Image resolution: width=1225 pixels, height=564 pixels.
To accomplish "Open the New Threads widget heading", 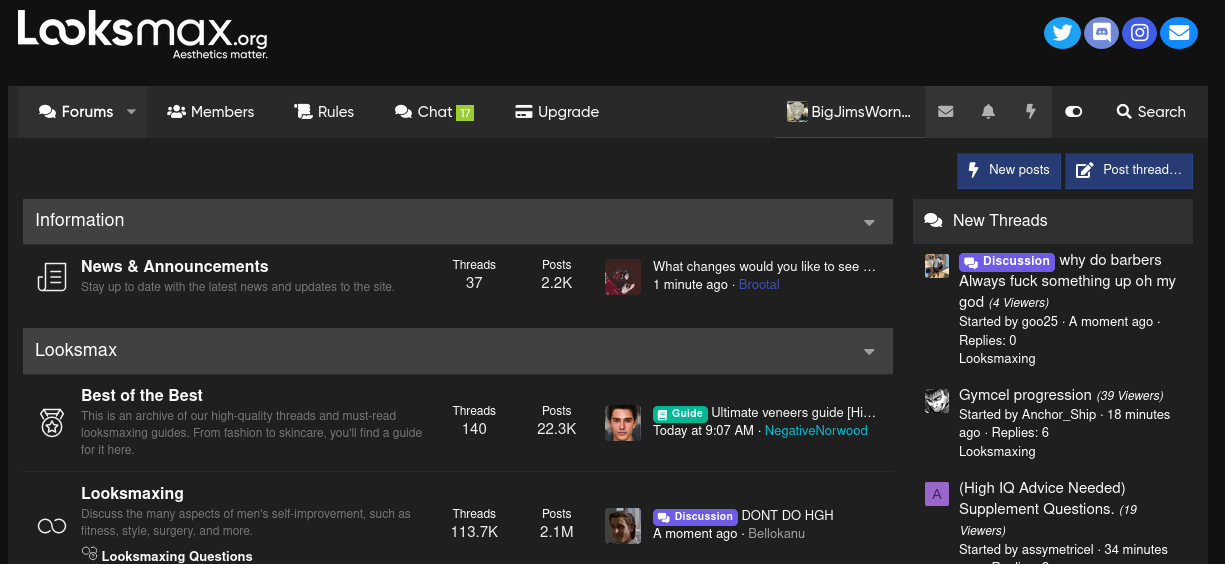I will 1000,220.
